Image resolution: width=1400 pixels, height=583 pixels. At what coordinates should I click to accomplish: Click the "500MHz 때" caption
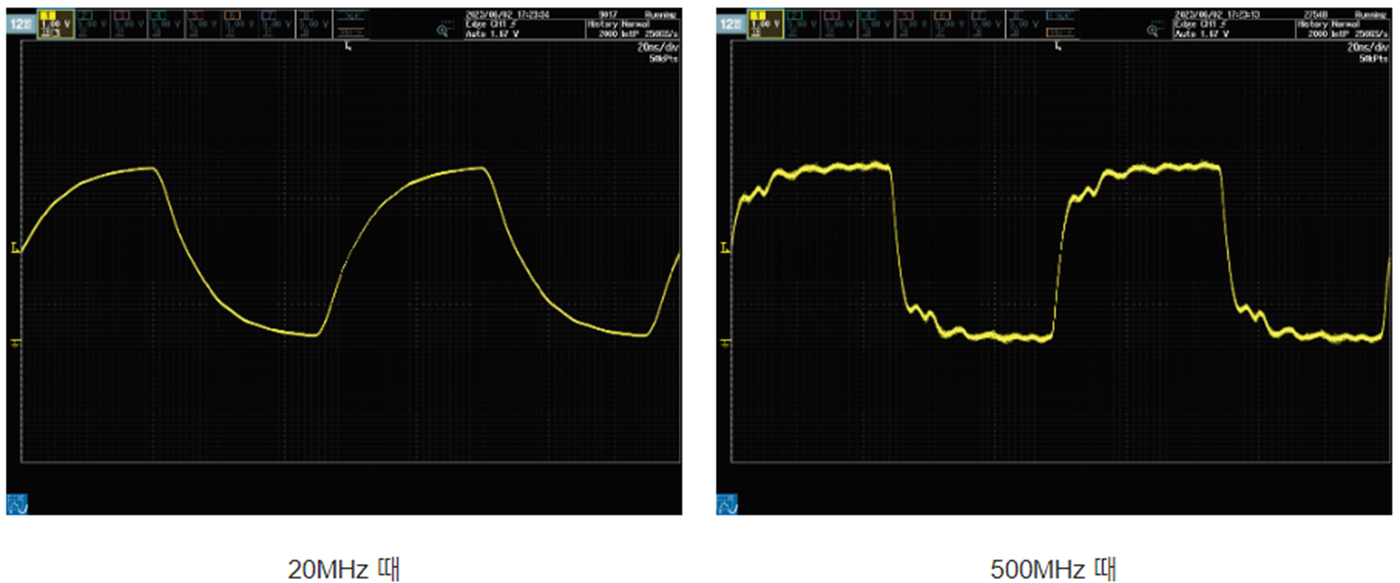click(x=1053, y=570)
